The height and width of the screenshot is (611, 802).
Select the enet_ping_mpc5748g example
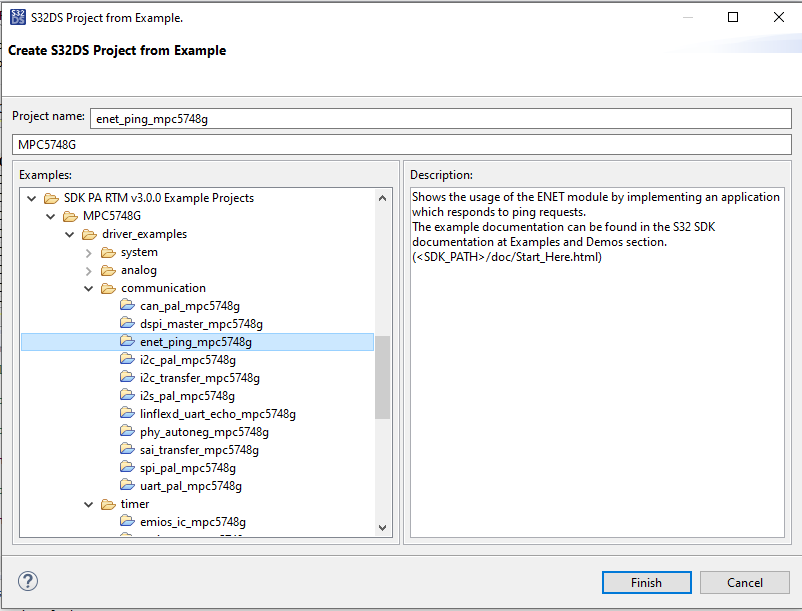196,342
